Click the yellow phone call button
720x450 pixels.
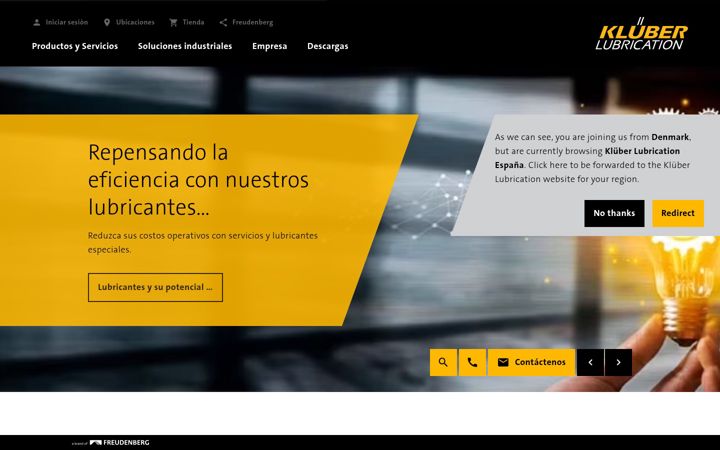[x=472, y=362]
